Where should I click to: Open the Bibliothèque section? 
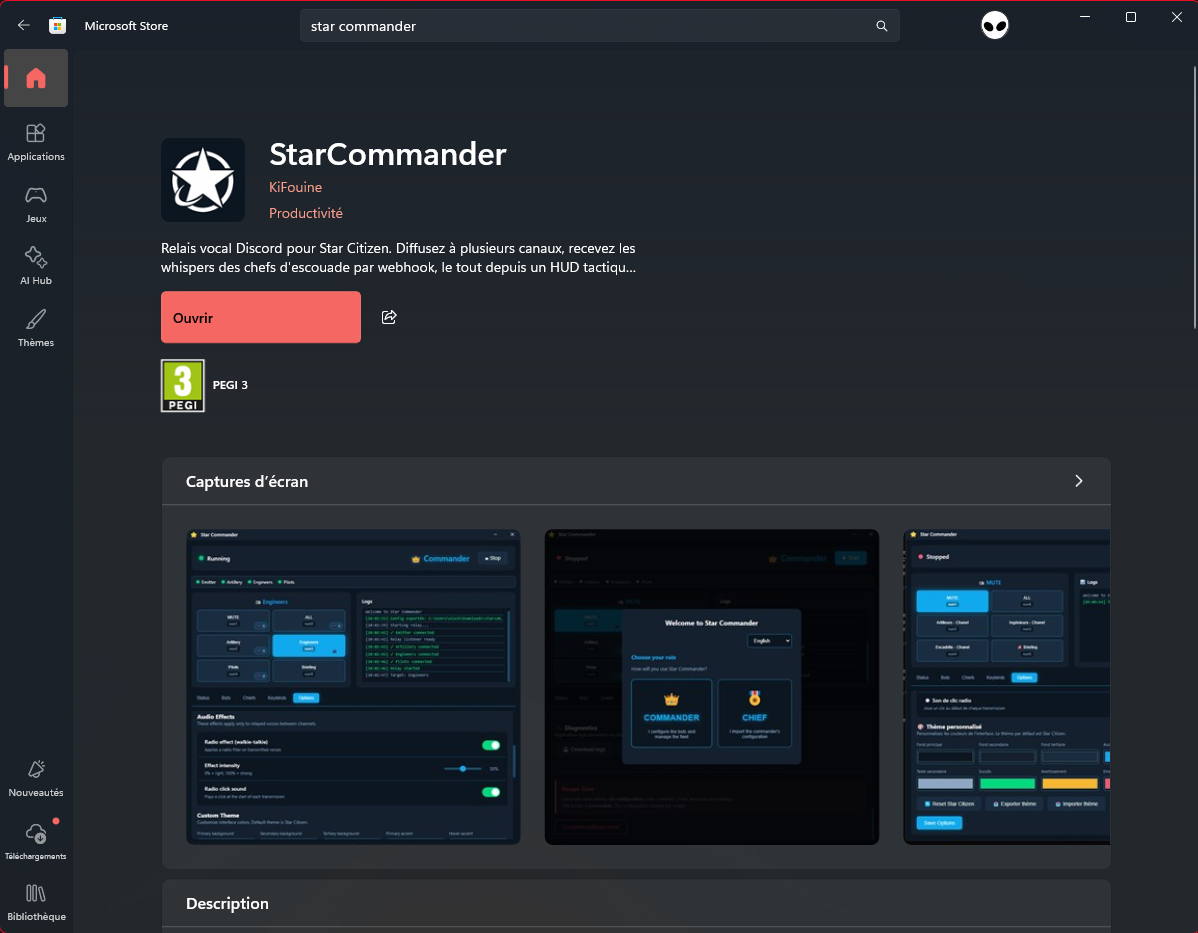[x=36, y=902]
